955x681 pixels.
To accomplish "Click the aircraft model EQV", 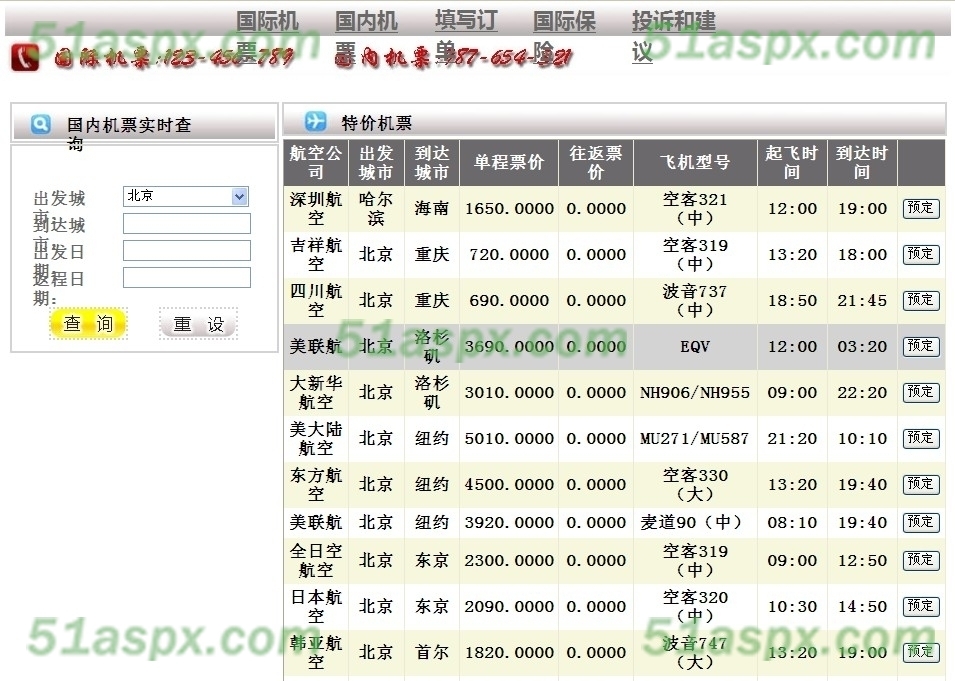I will (695, 346).
